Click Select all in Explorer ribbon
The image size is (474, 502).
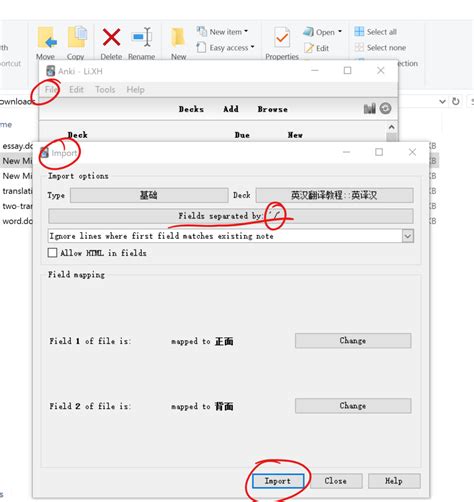tap(375, 32)
